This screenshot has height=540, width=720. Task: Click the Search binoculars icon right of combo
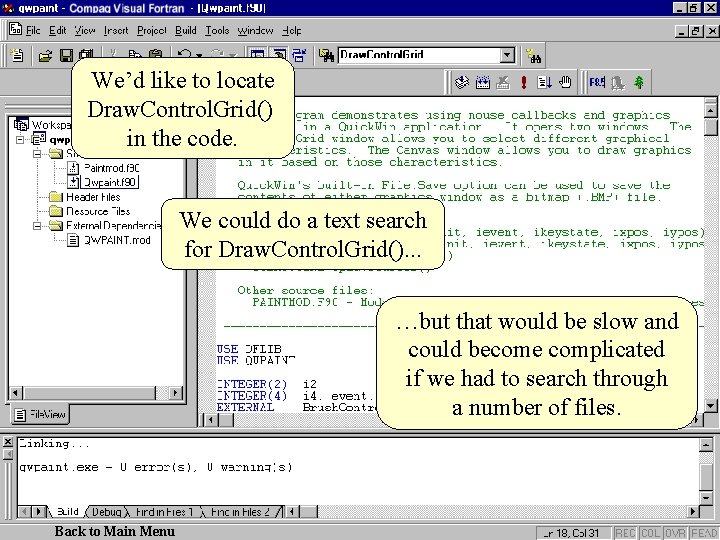click(534, 56)
